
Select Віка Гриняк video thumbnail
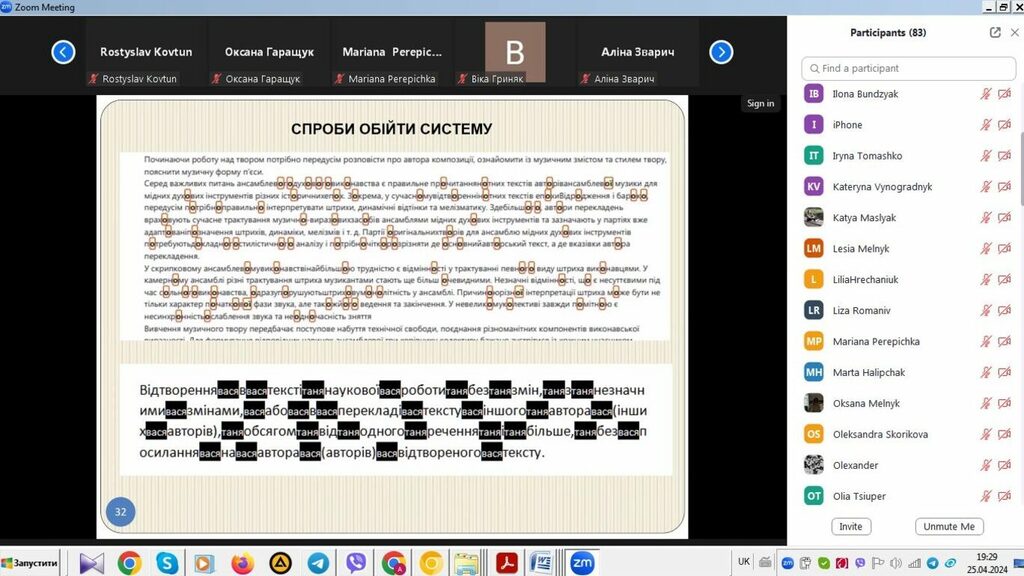point(515,54)
